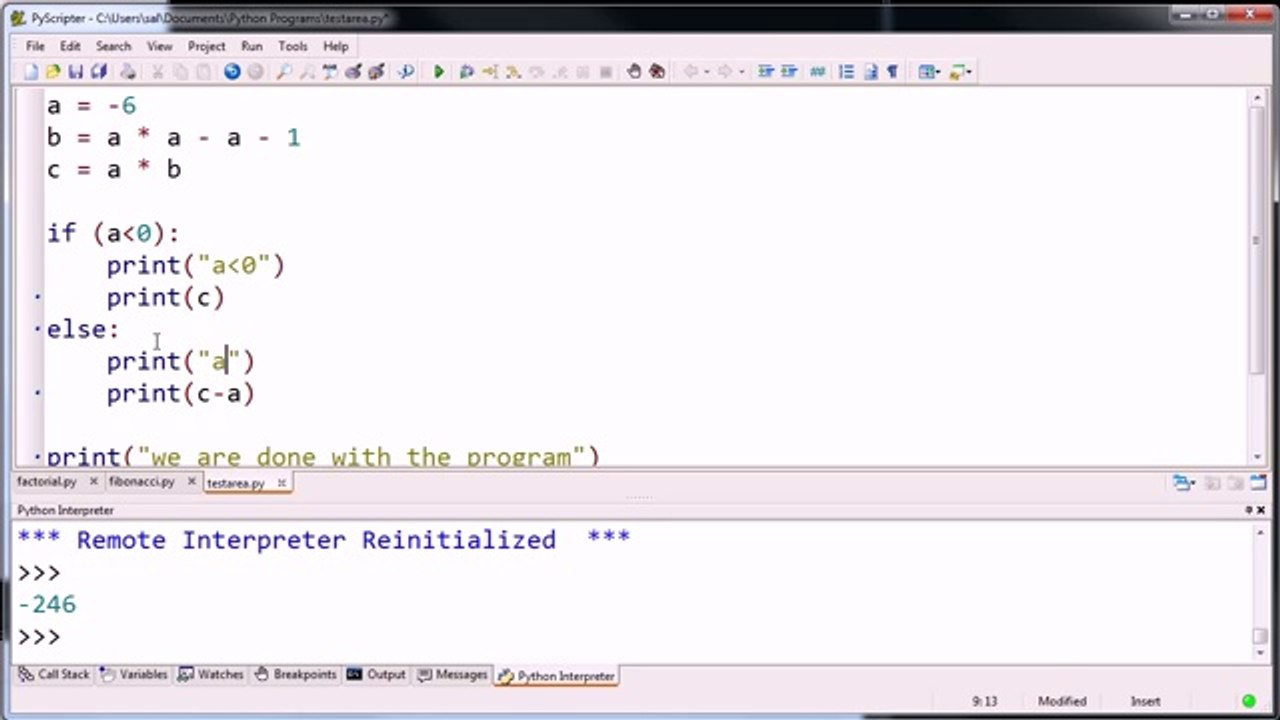Click the blue back navigation globe icon
This screenshot has height=720, width=1280.
(x=232, y=72)
